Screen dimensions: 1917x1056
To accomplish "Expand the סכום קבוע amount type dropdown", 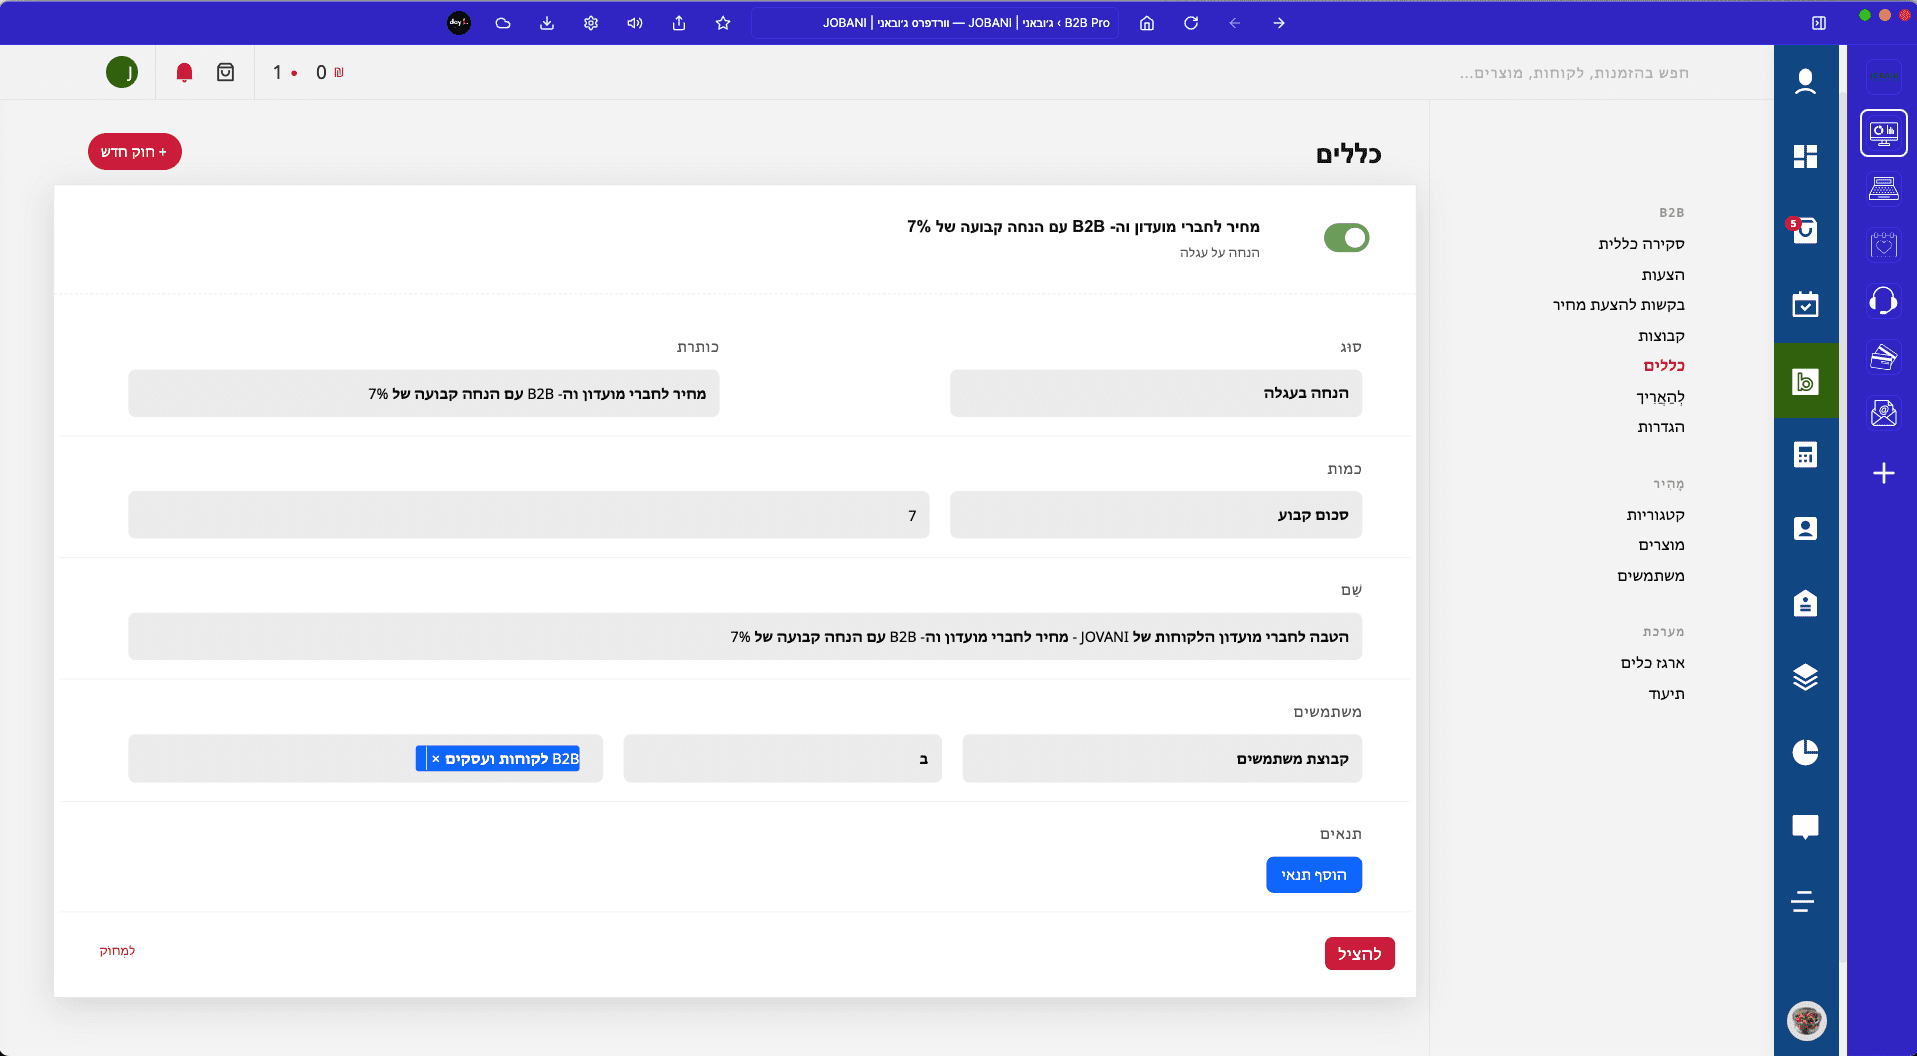I will coord(1155,515).
